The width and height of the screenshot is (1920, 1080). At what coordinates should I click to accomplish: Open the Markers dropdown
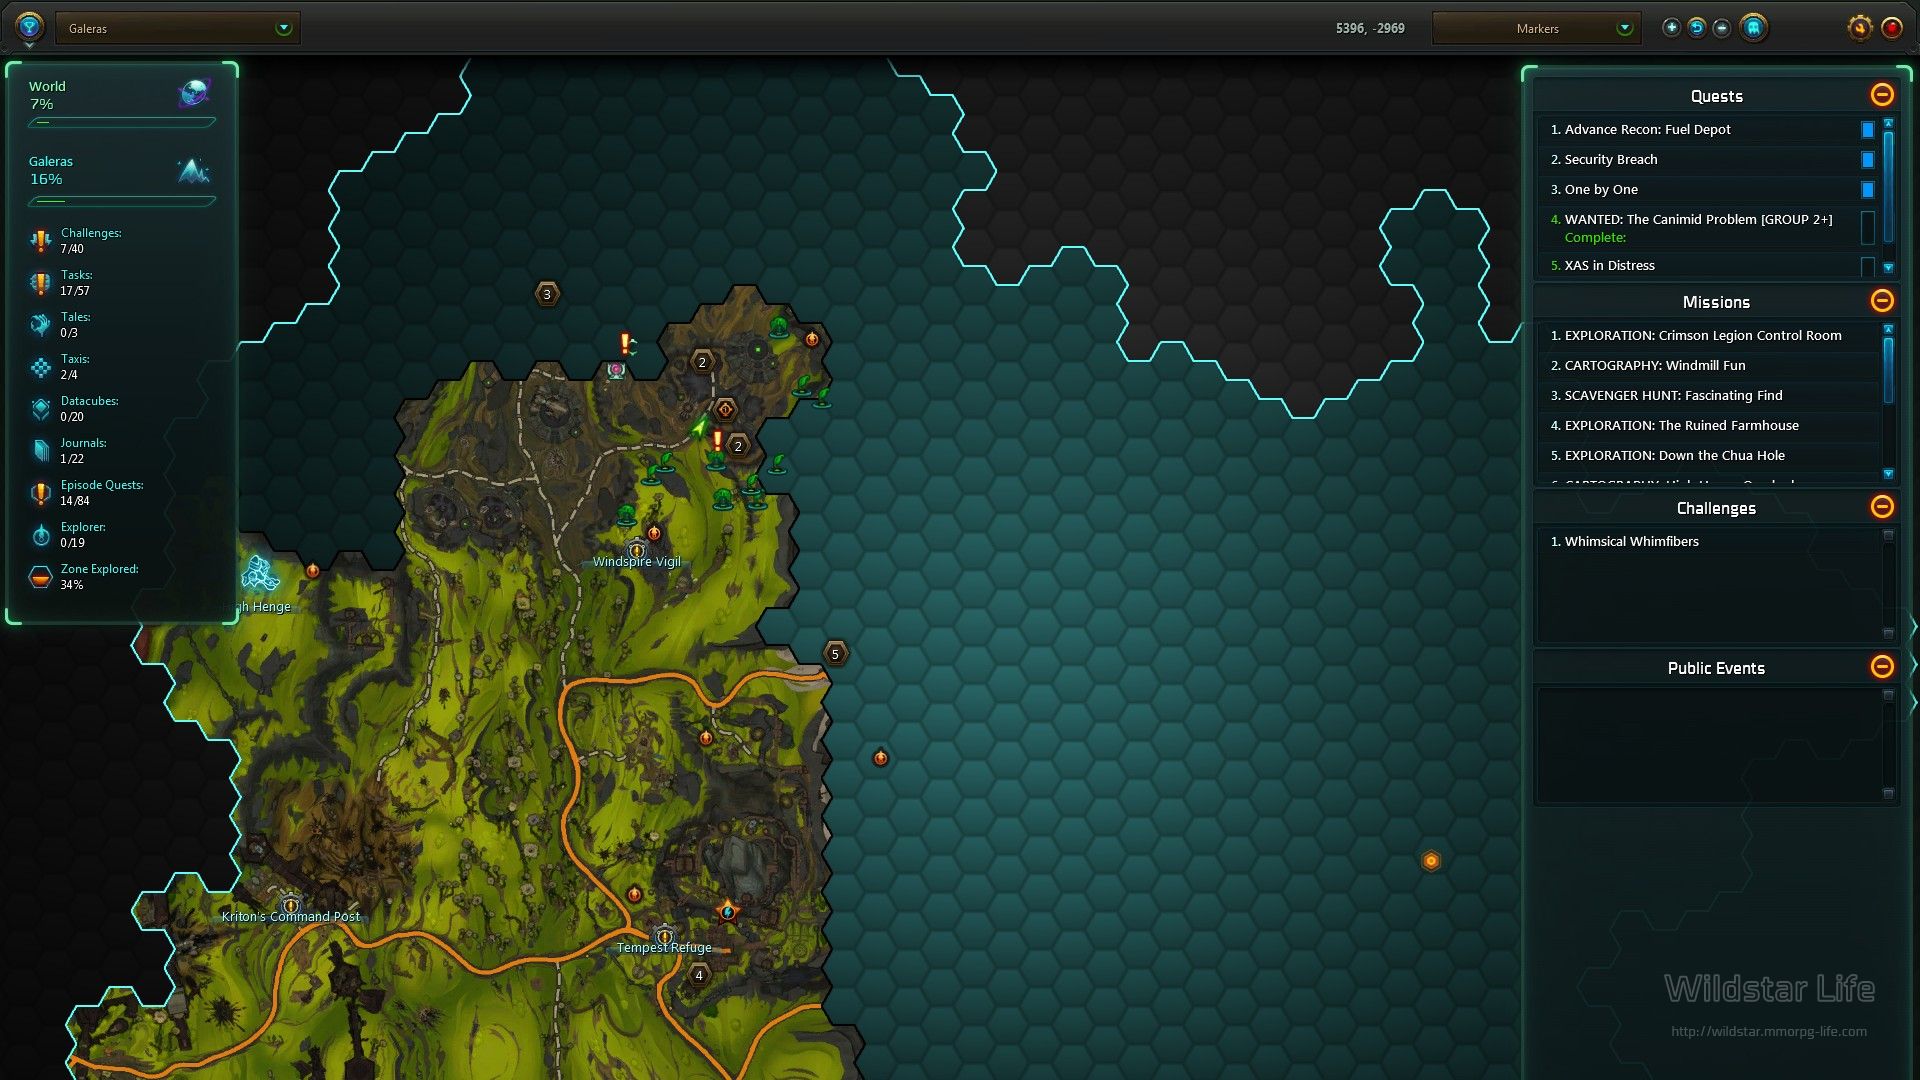1538,28
